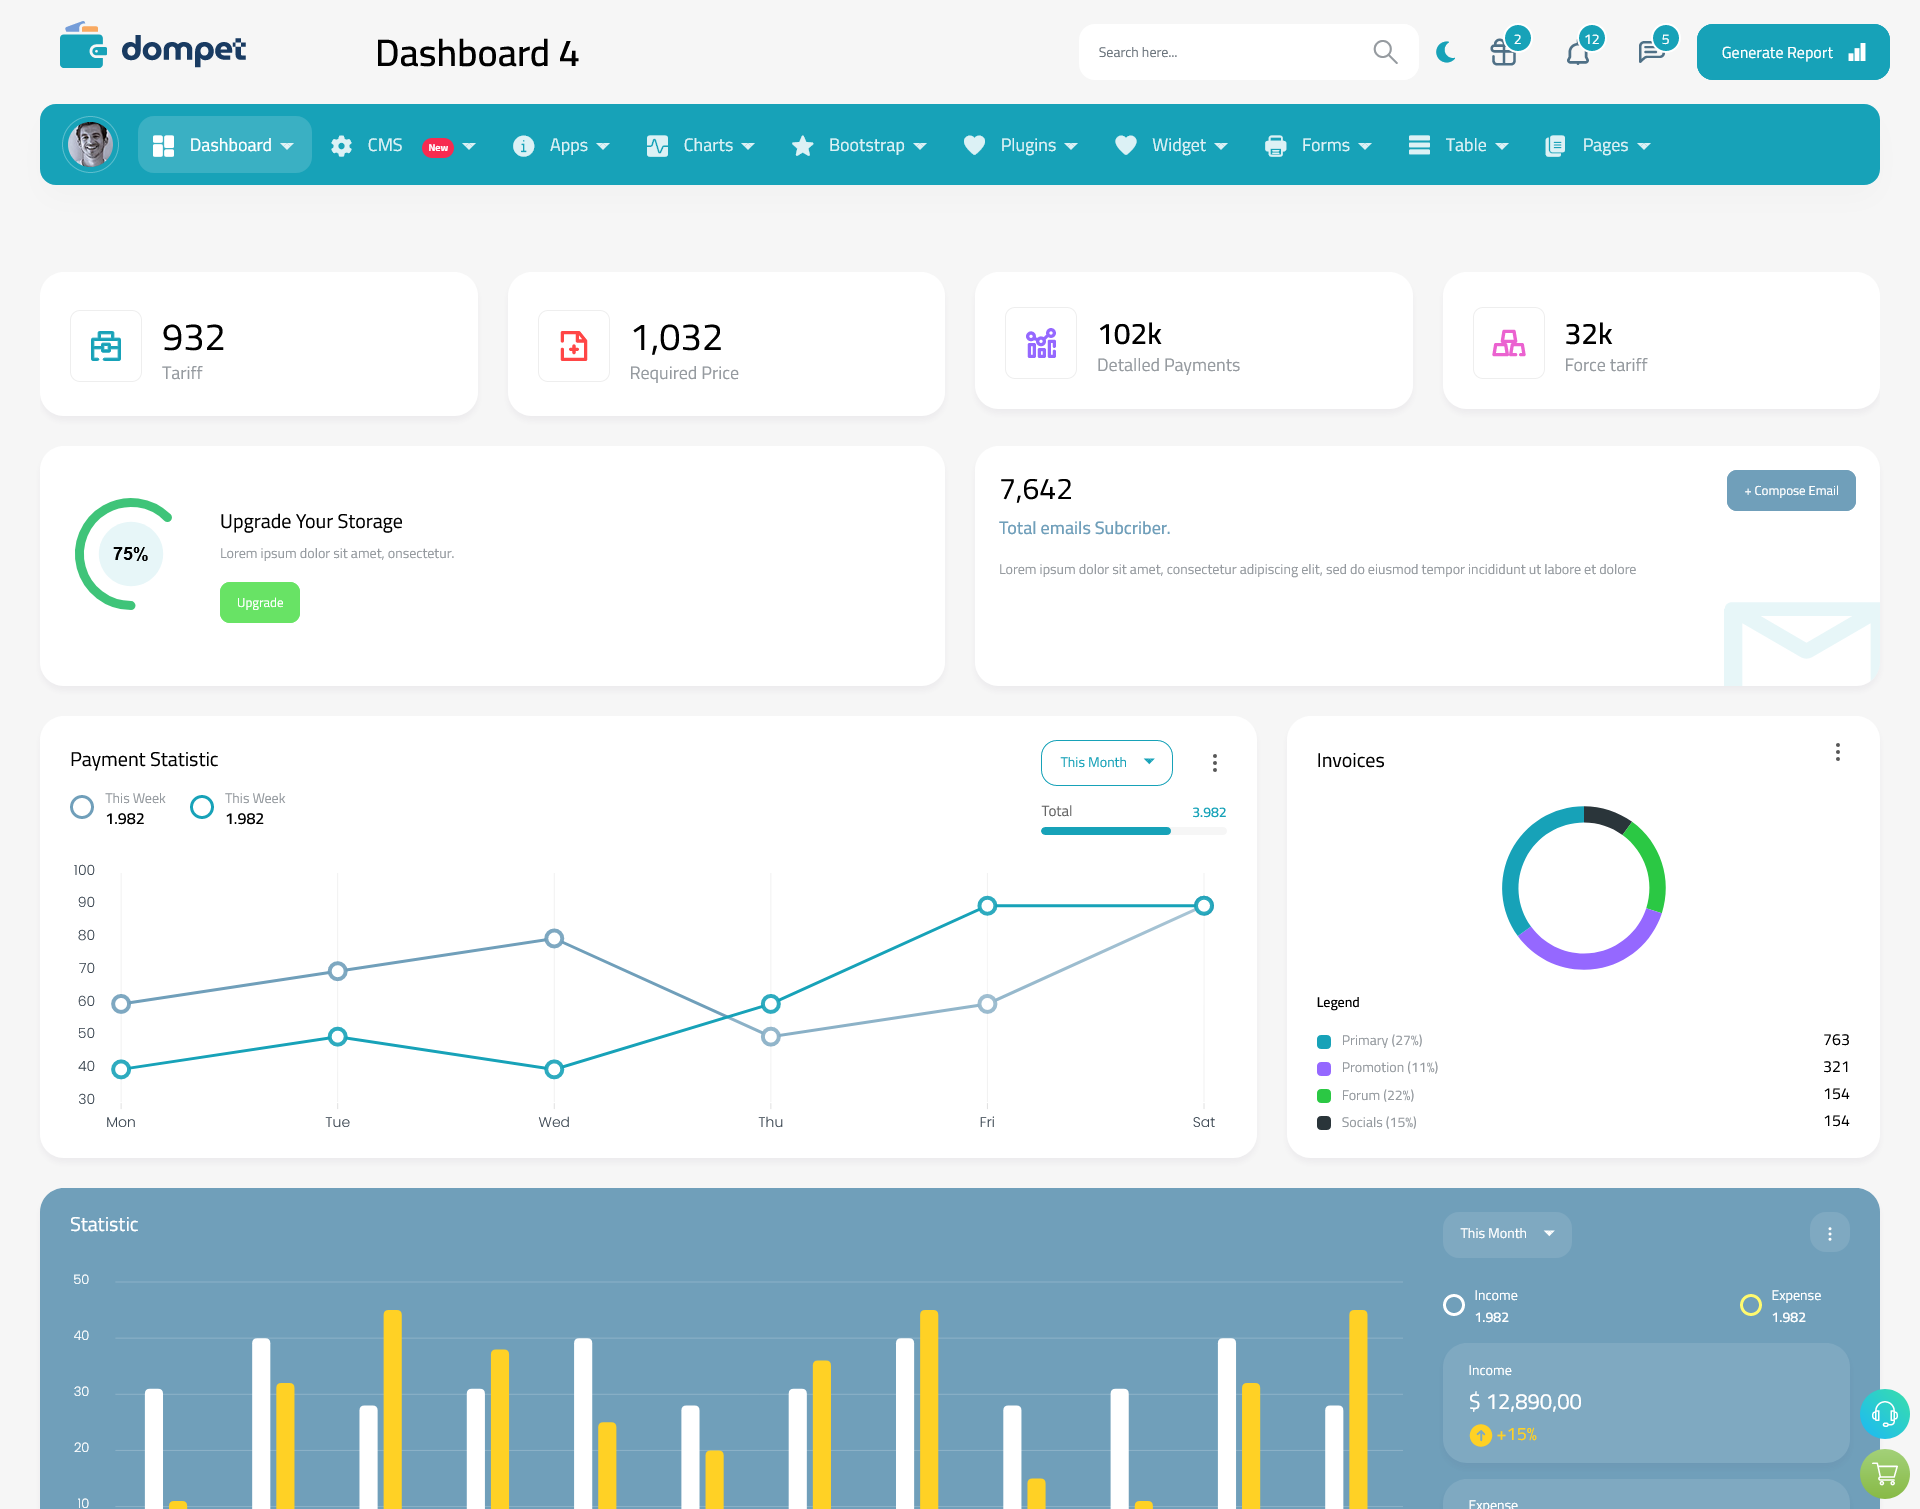Click the Force Tariff building icon

(x=1509, y=341)
